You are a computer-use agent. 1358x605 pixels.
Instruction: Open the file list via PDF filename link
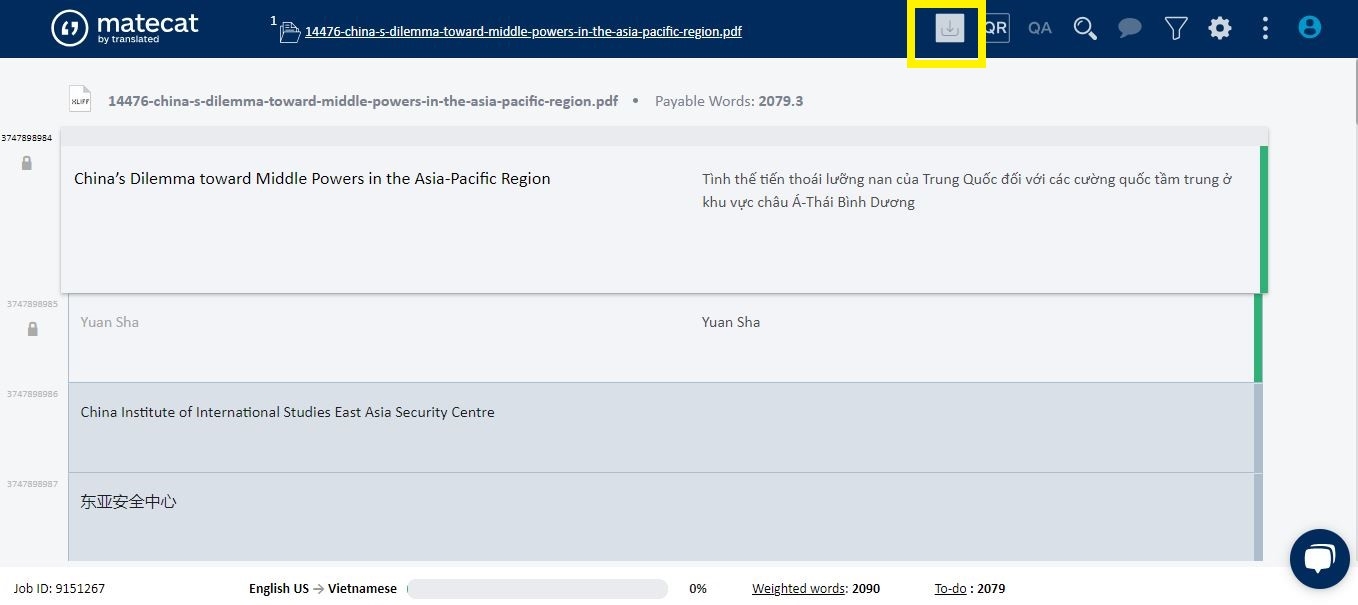coord(523,31)
